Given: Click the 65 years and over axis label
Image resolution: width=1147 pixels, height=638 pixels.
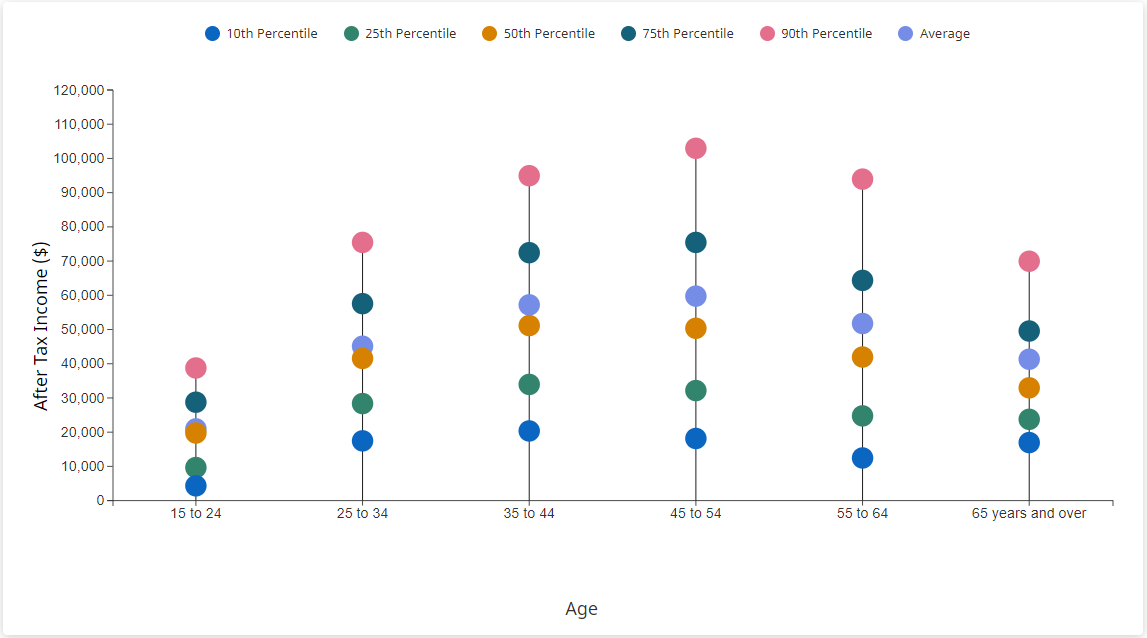Looking at the screenshot, I should click(1029, 513).
